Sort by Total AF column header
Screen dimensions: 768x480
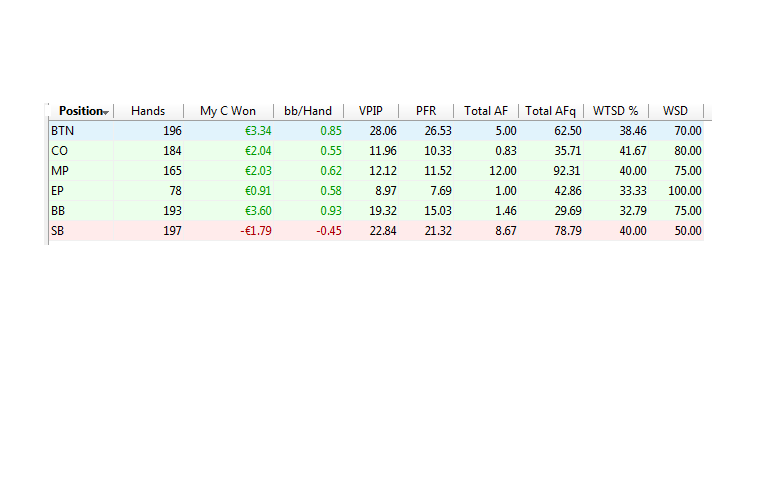486,111
